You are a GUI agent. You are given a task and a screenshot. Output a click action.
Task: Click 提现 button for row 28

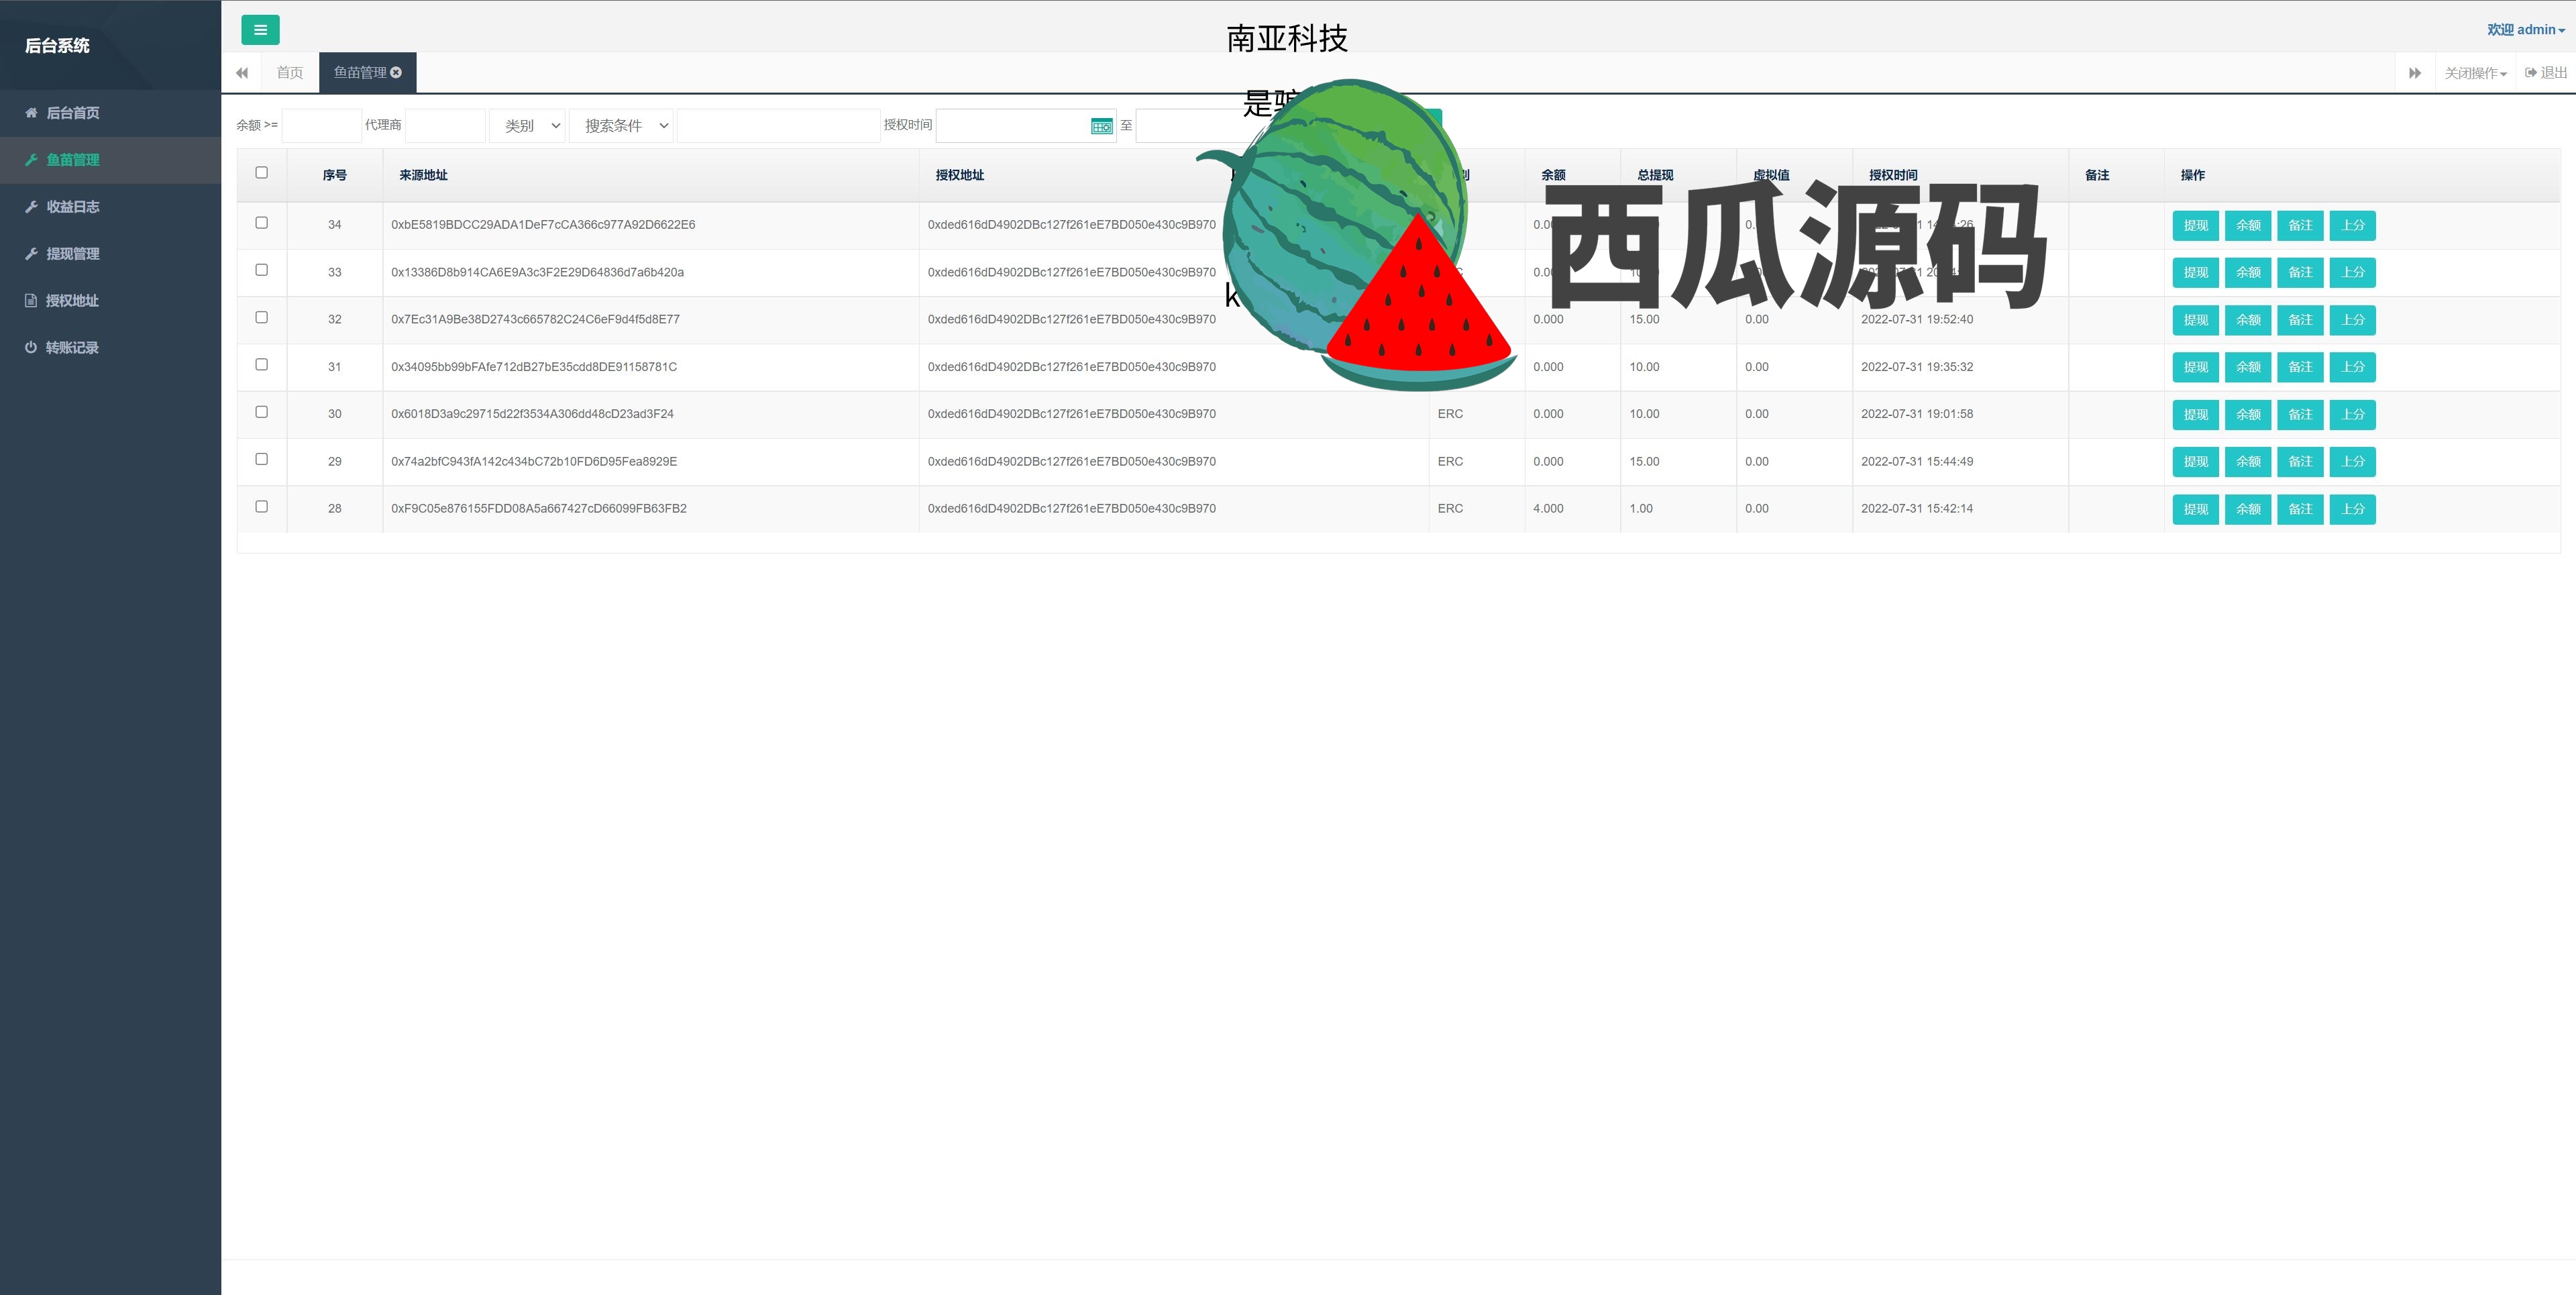[2196, 509]
